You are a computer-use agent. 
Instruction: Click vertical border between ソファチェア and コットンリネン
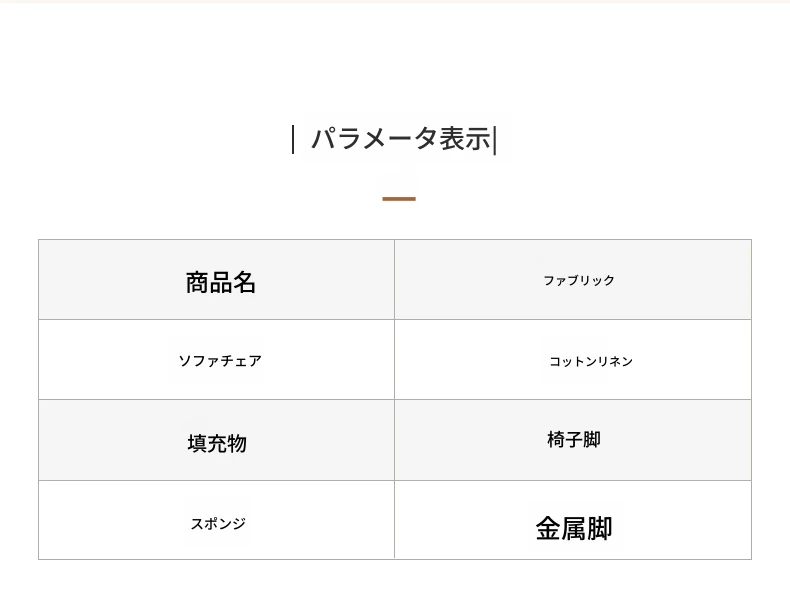pos(395,360)
